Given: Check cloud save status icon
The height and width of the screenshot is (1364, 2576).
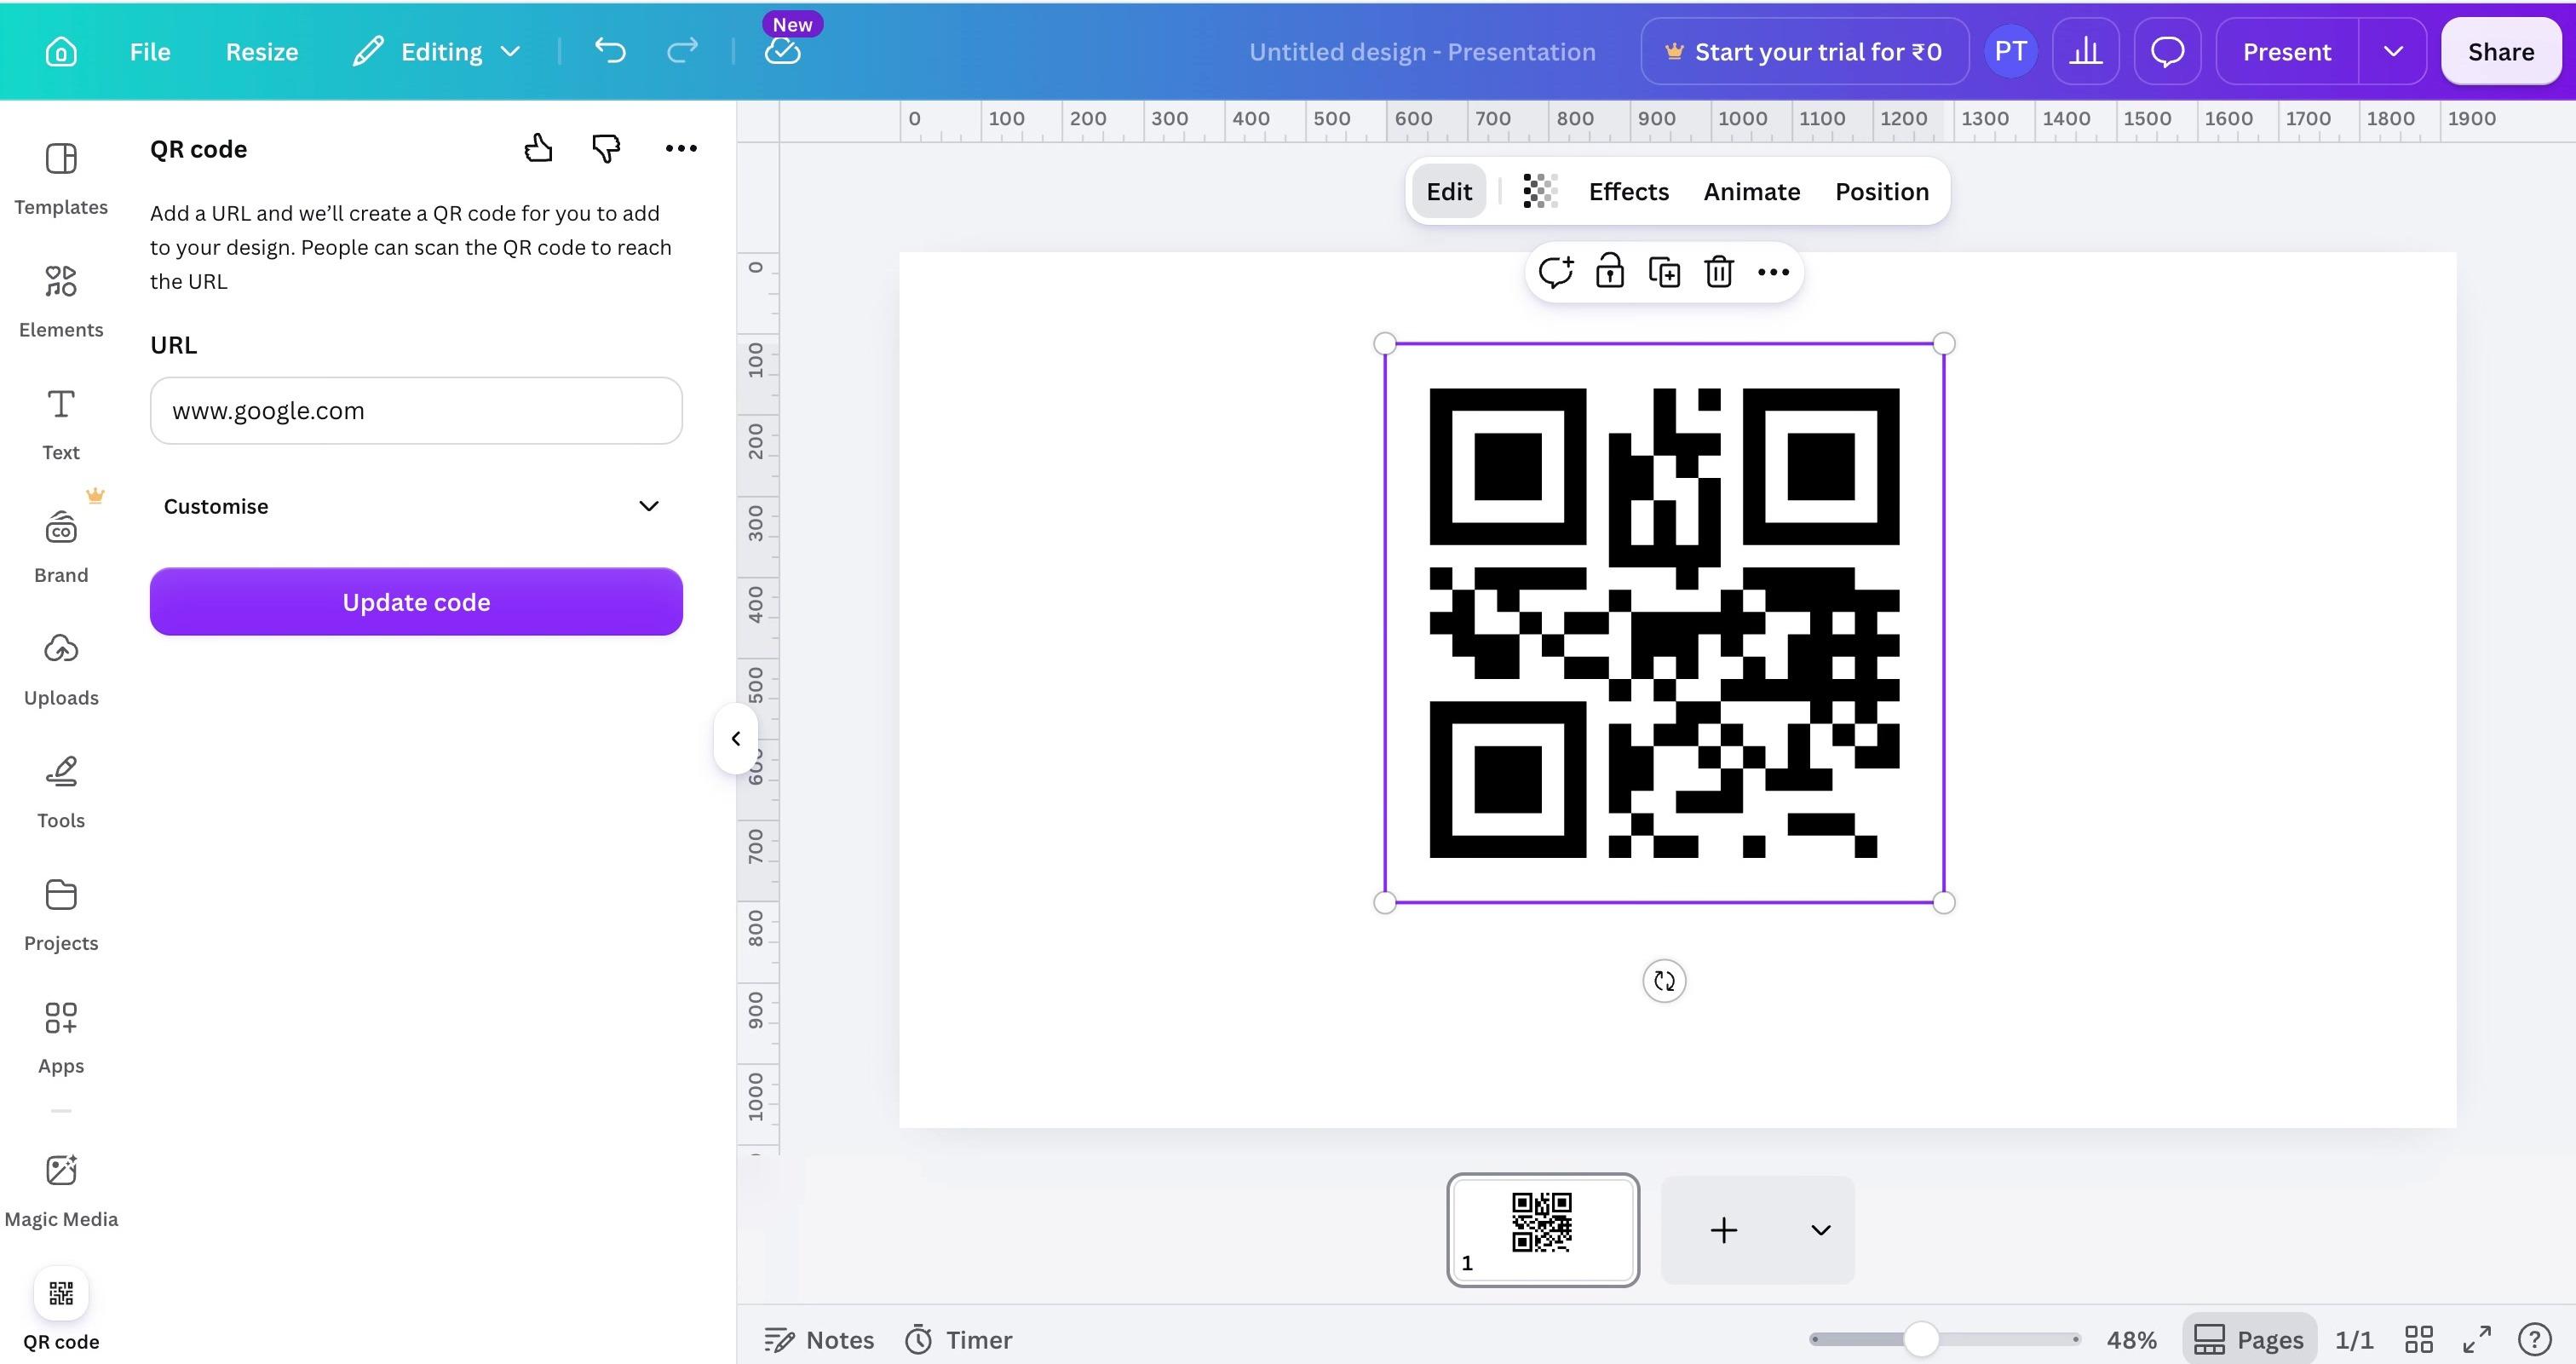Looking at the screenshot, I should coord(782,51).
